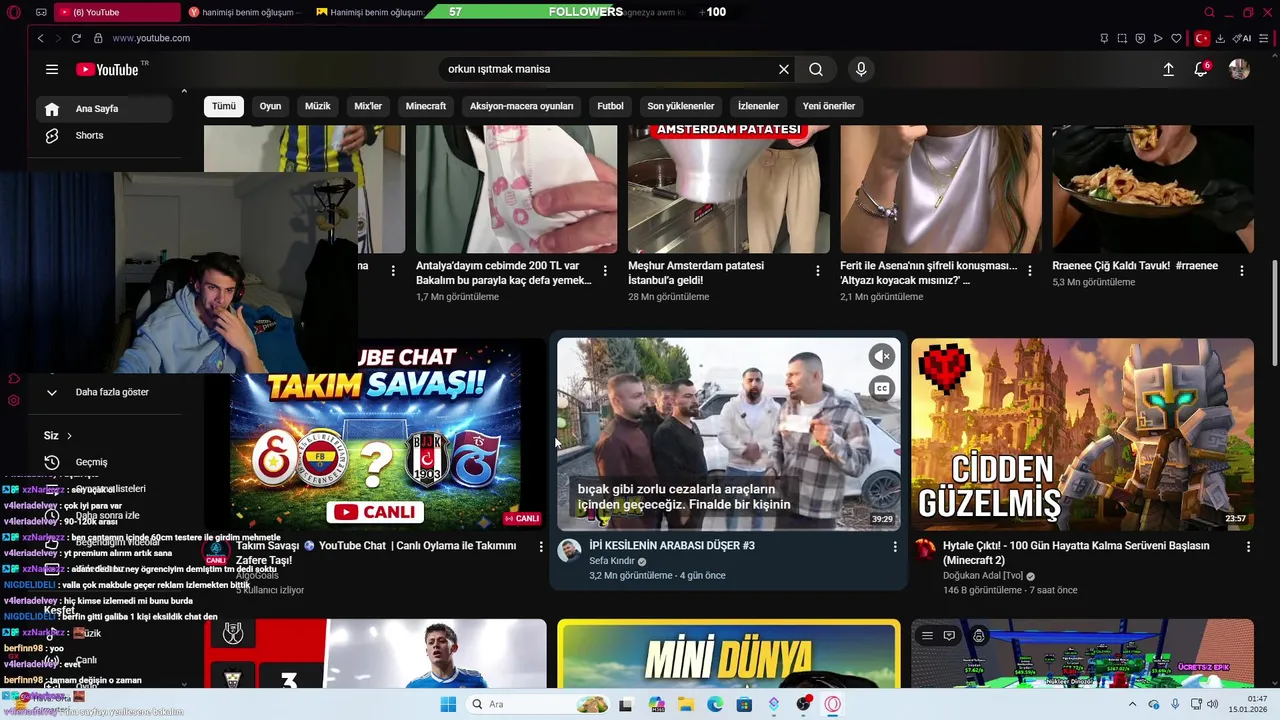Open OBS Studio from the taskbar
Viewport: 1280px width, 720px height.
pyautogui.click(x=803, y=704)
